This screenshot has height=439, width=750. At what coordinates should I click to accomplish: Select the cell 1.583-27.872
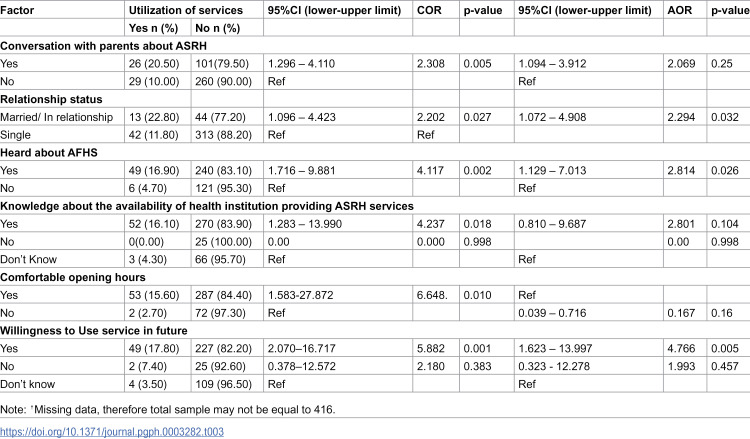(x=300, y=295)
